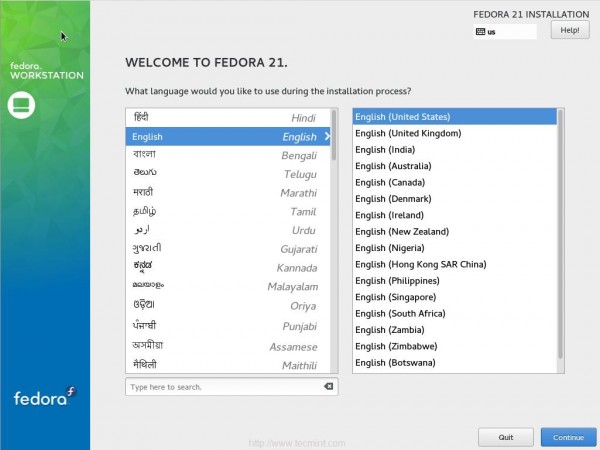Image resolution: width=600 pixels, height=450 pixels.
Task: Choose Malayalam language row
Action: coord(228,286)
